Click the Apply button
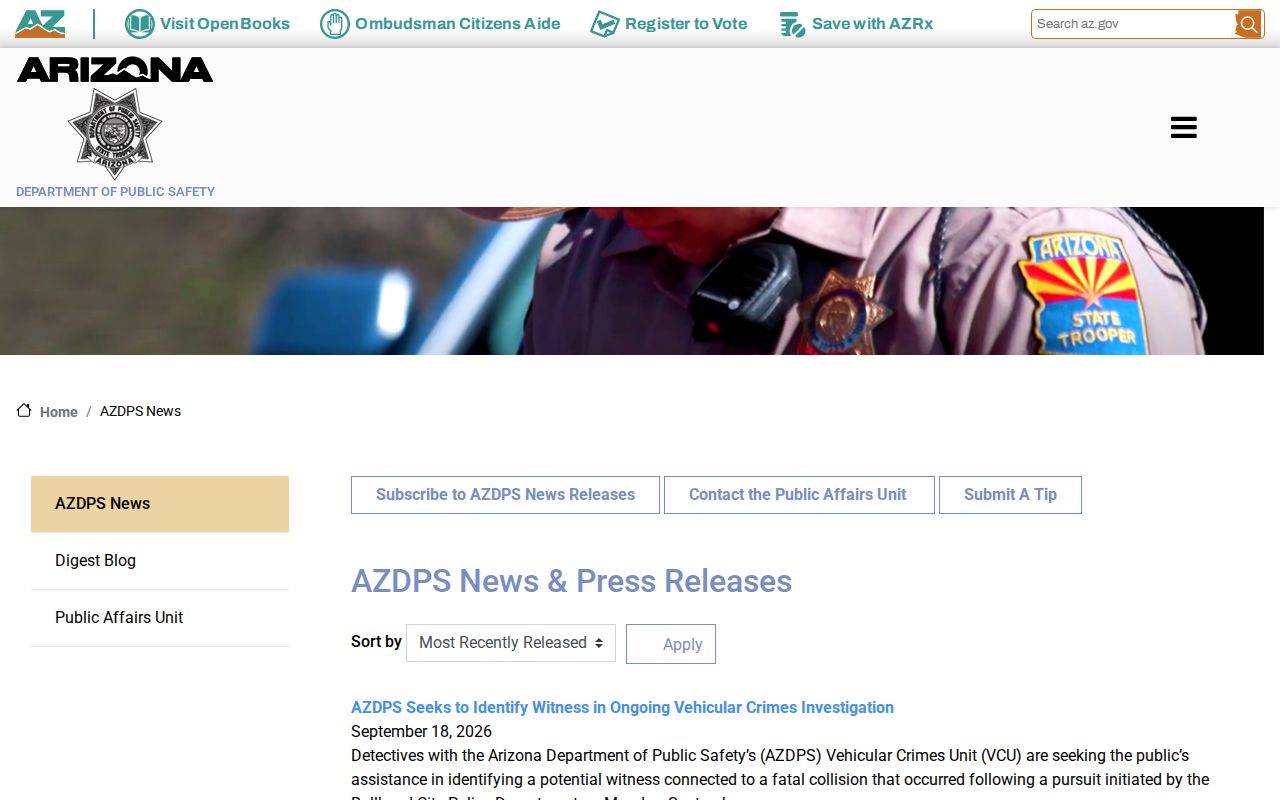Image resolution: width=1280 pixels, height=800 pixels. (x=671, y=644)
